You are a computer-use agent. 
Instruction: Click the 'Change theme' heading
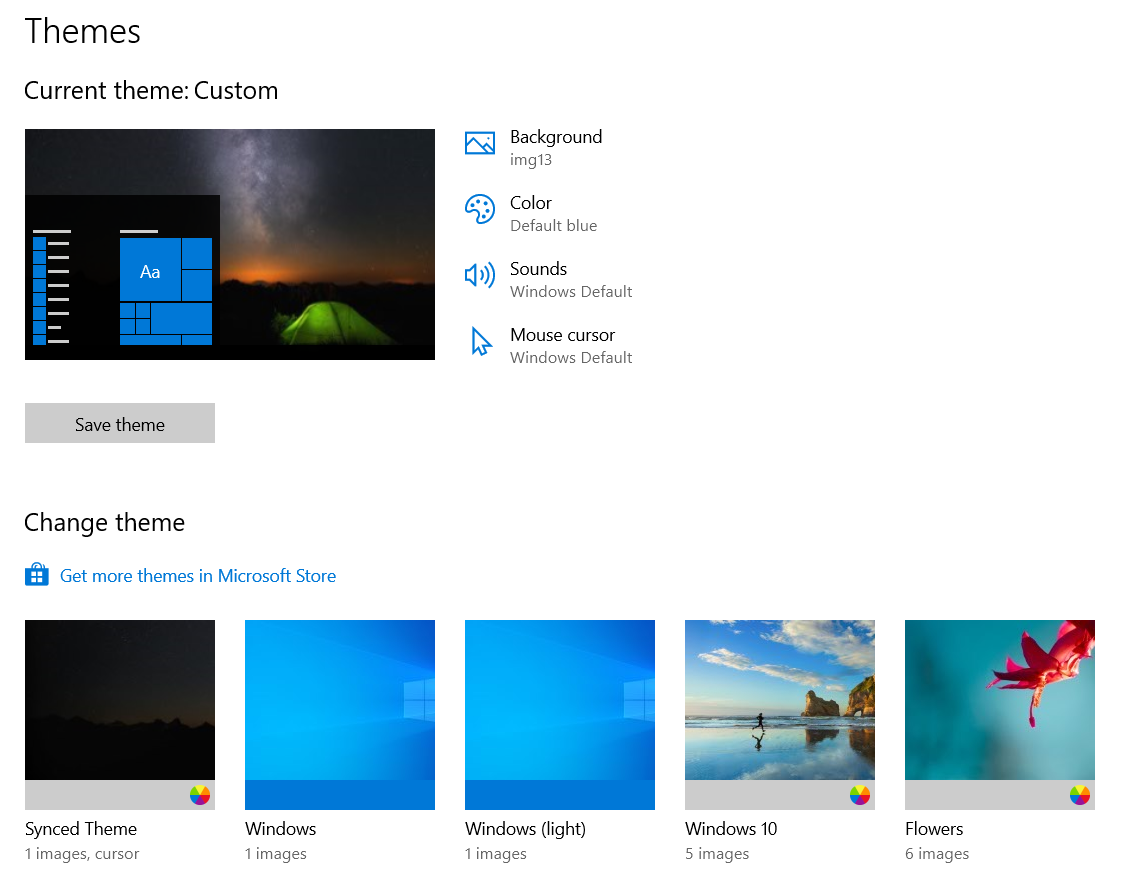104,523
